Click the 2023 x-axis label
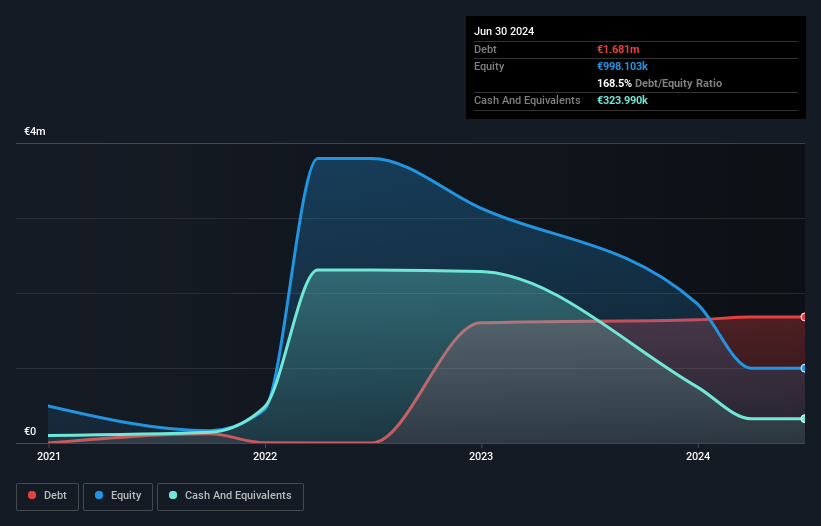 point(481,456)
